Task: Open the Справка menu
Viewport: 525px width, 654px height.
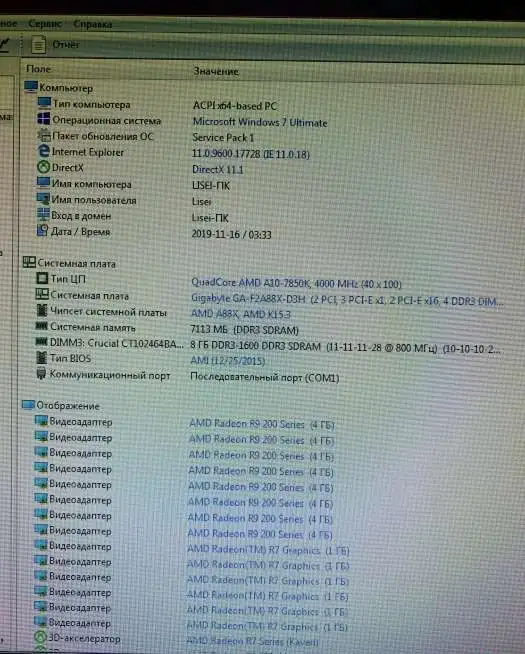Action: pyautogui.click(x=93, y=24)
